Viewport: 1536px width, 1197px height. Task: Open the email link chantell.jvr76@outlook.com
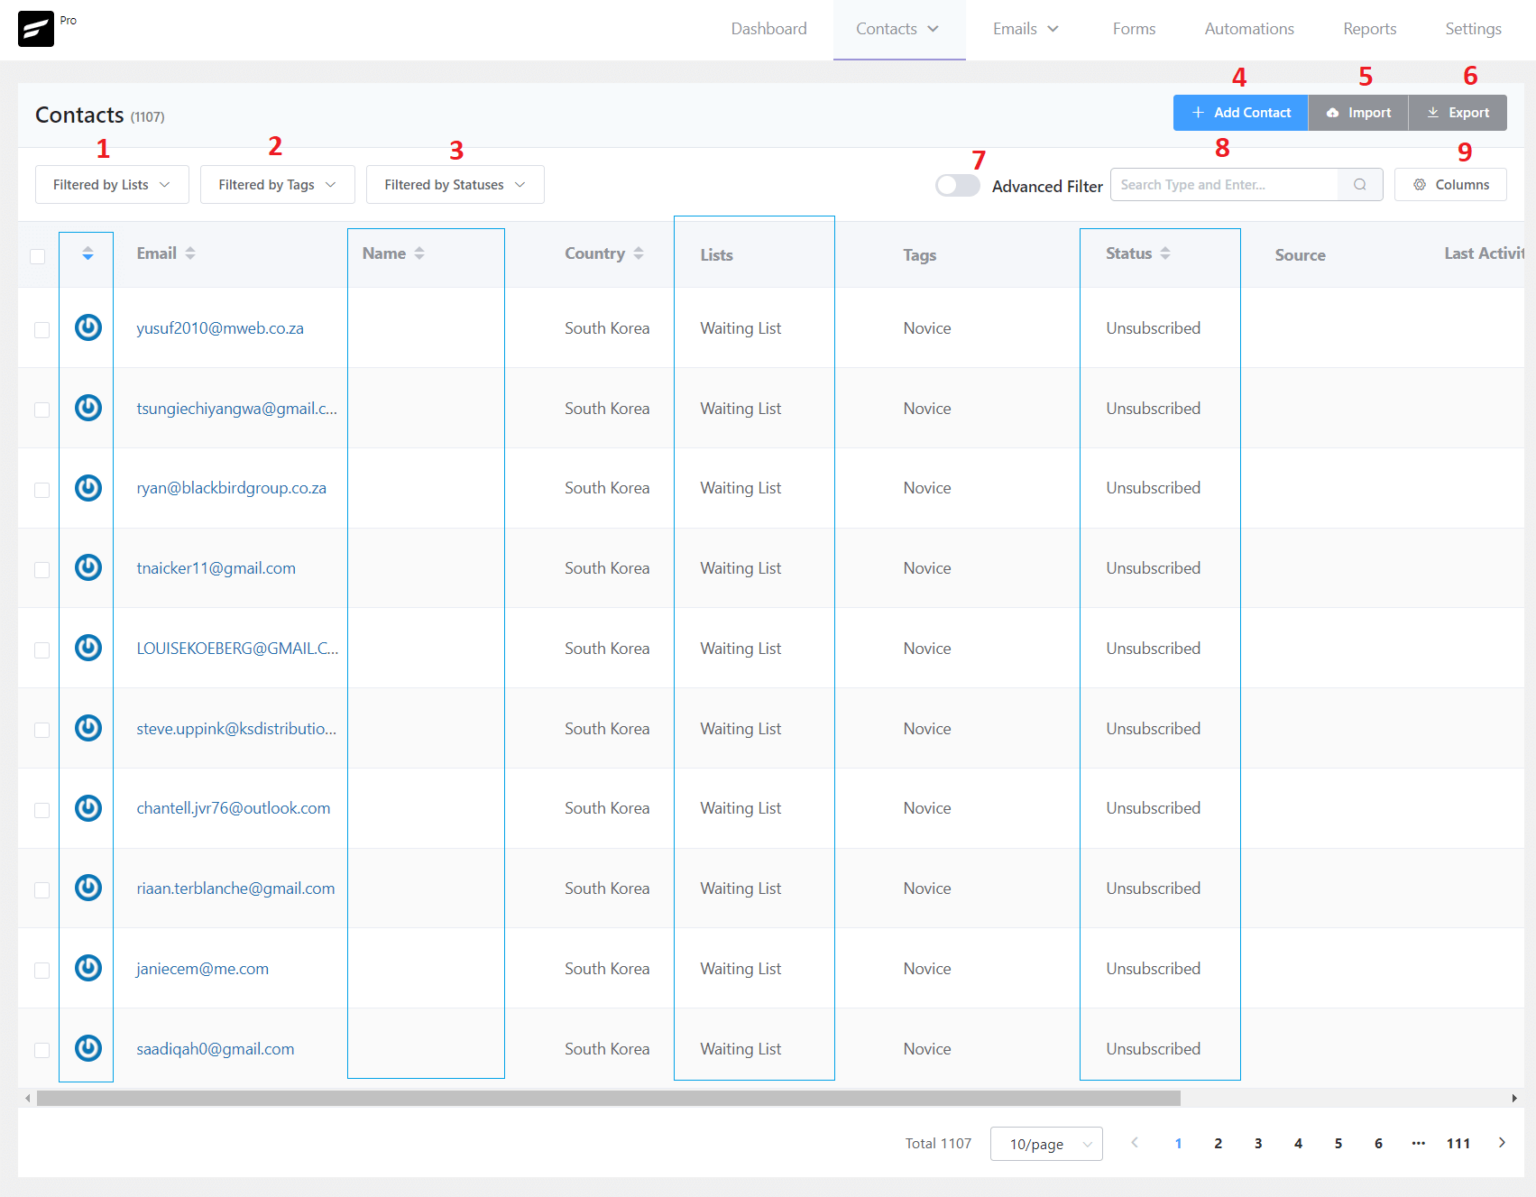click(233, 808)
